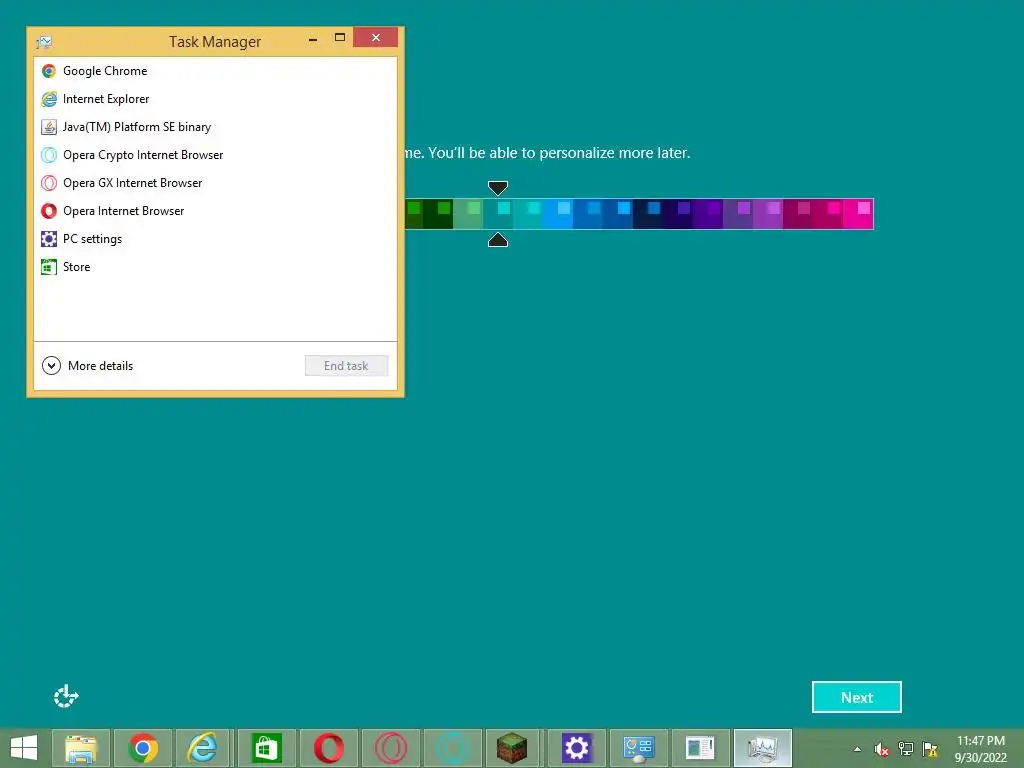Open the green Store taskbar icon

coord(266,748)
